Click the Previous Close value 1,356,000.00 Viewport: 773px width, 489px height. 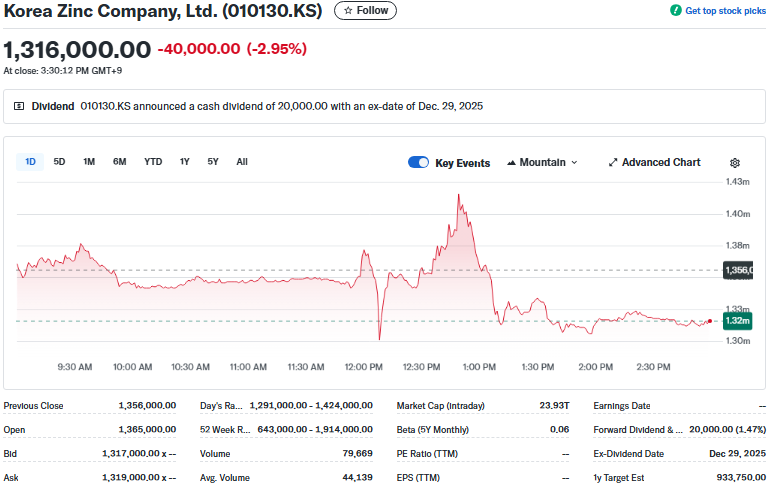147,405
